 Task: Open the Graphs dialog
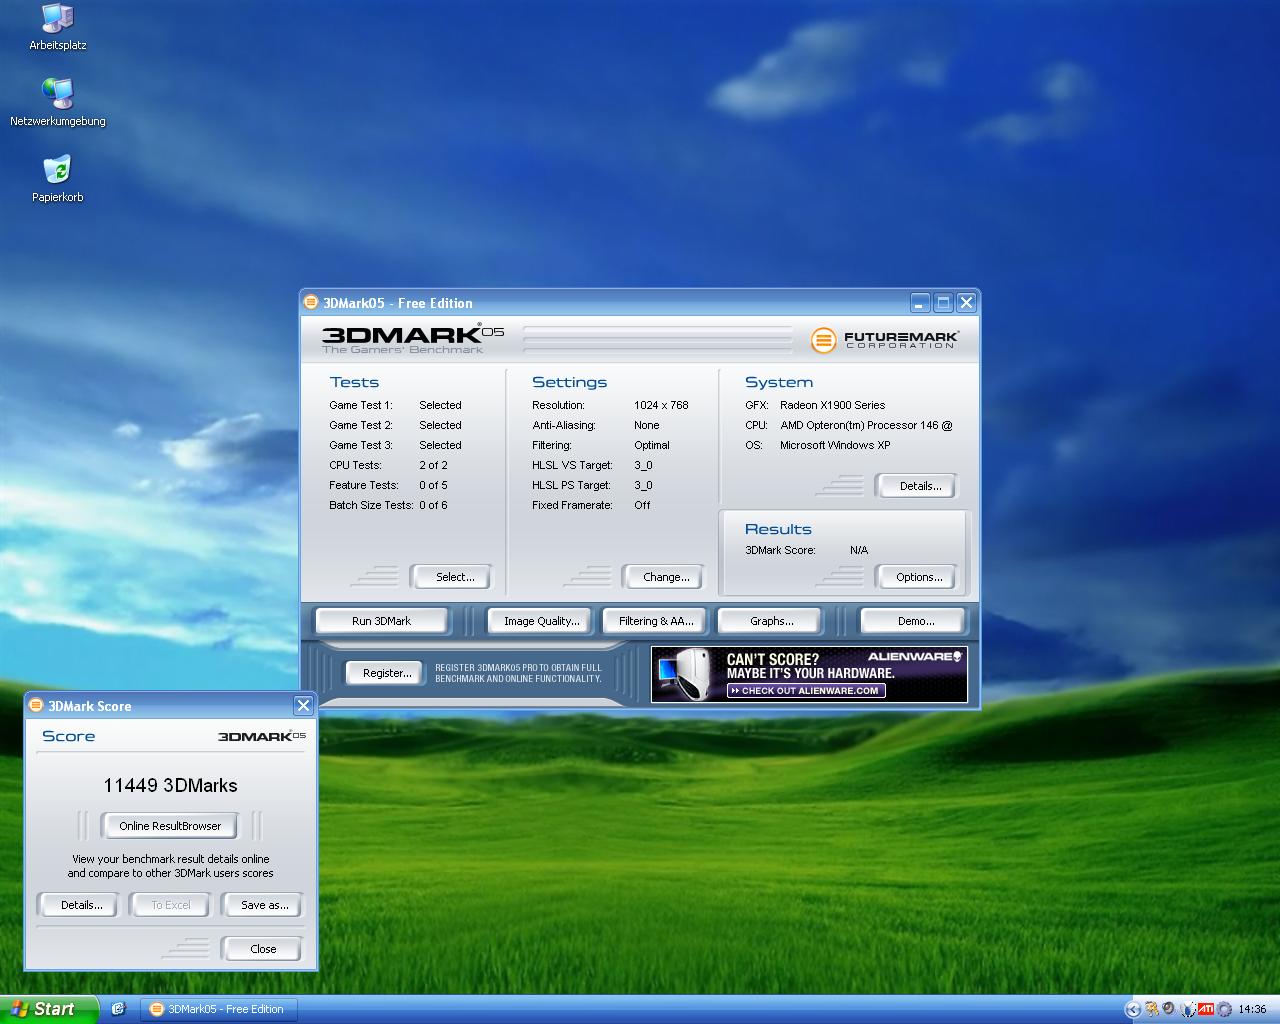click(771, 621)
